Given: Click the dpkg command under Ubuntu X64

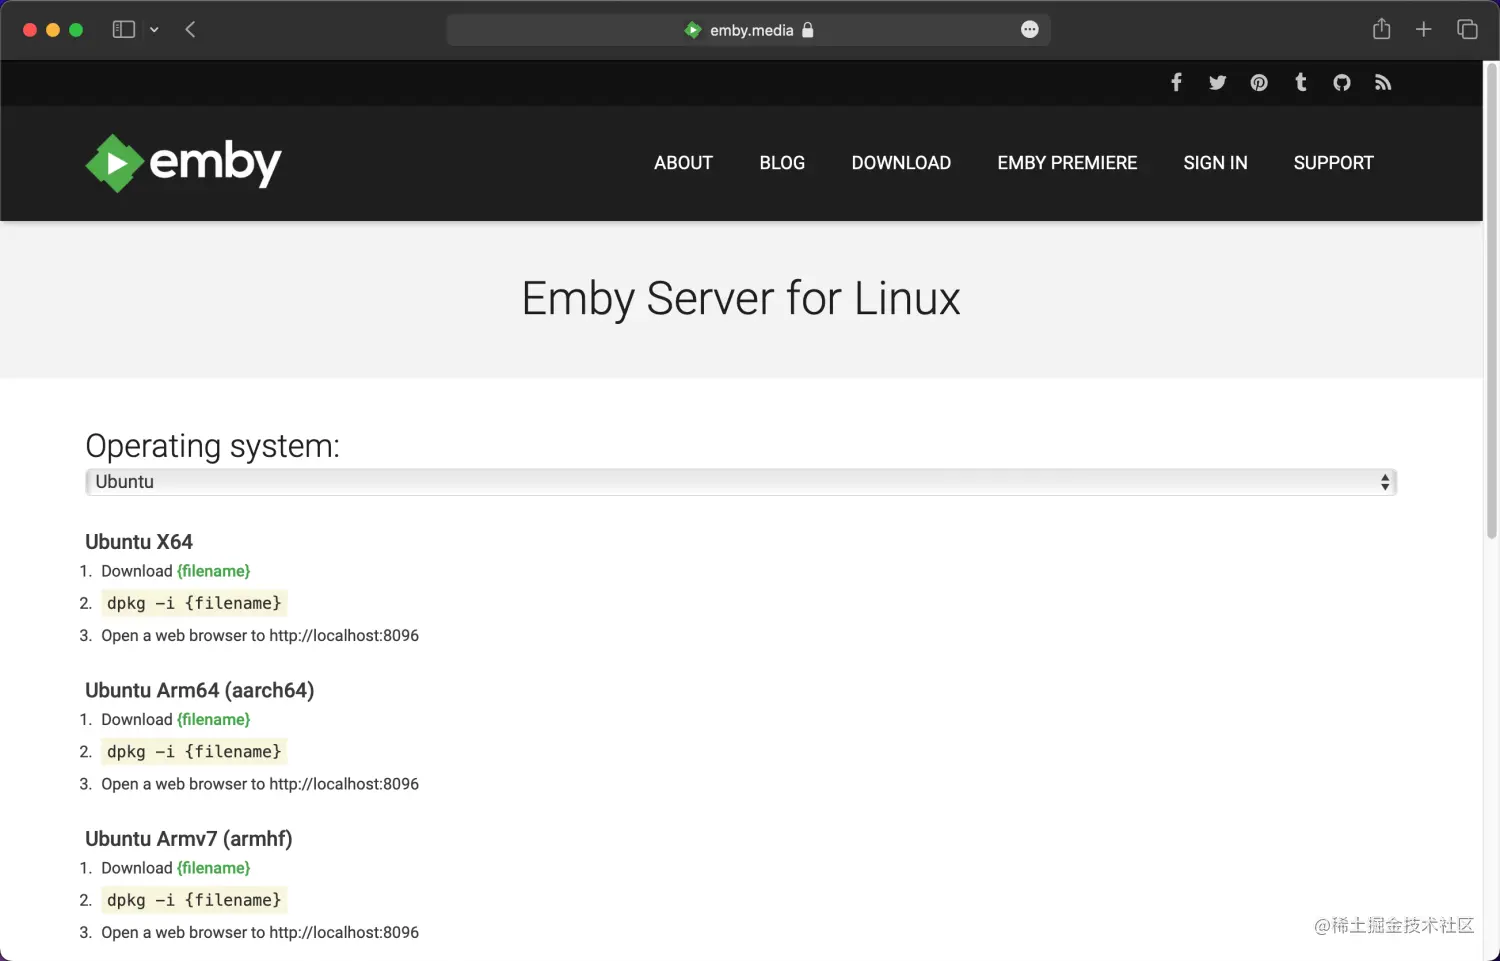Looking at the screenshot, I should [x=194, y=603].
